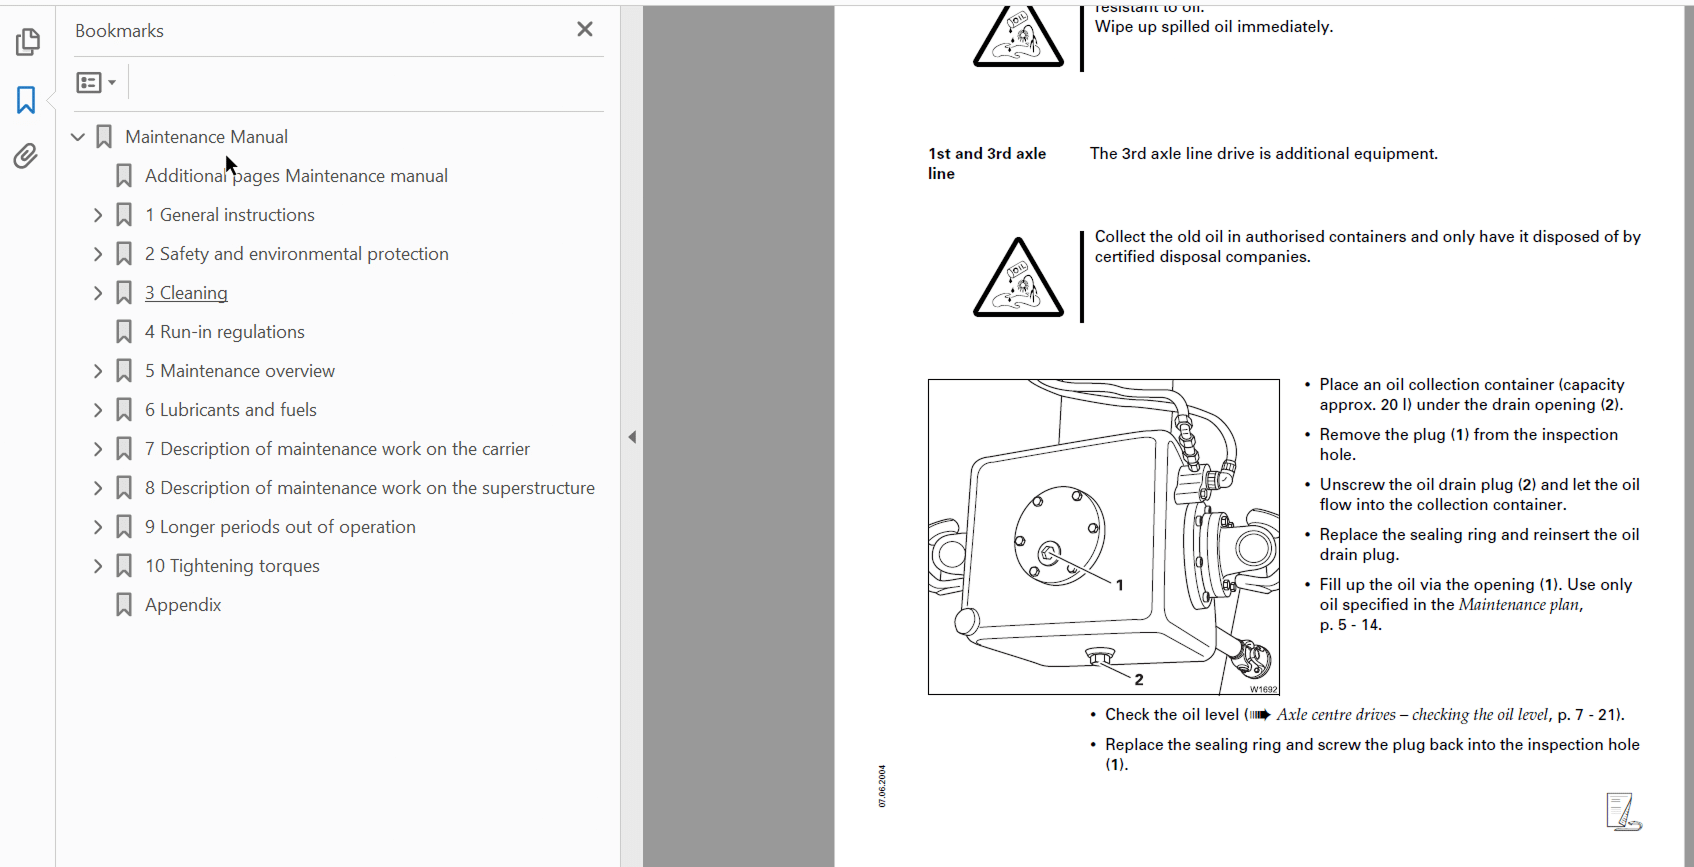
Task: Expand the 3 Cleaning bookmark
Action: pos(98,293)
